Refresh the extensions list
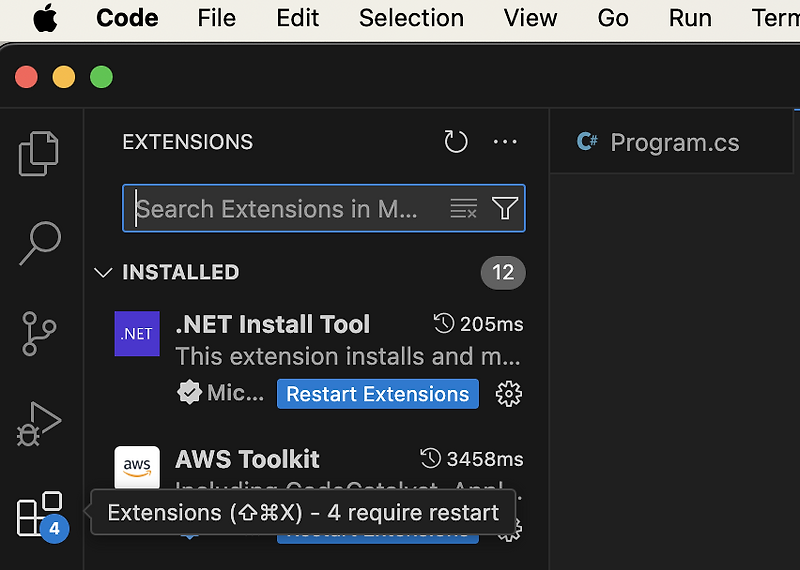The image size is (800, 570). pyautogui.click(x=456, y=141)
